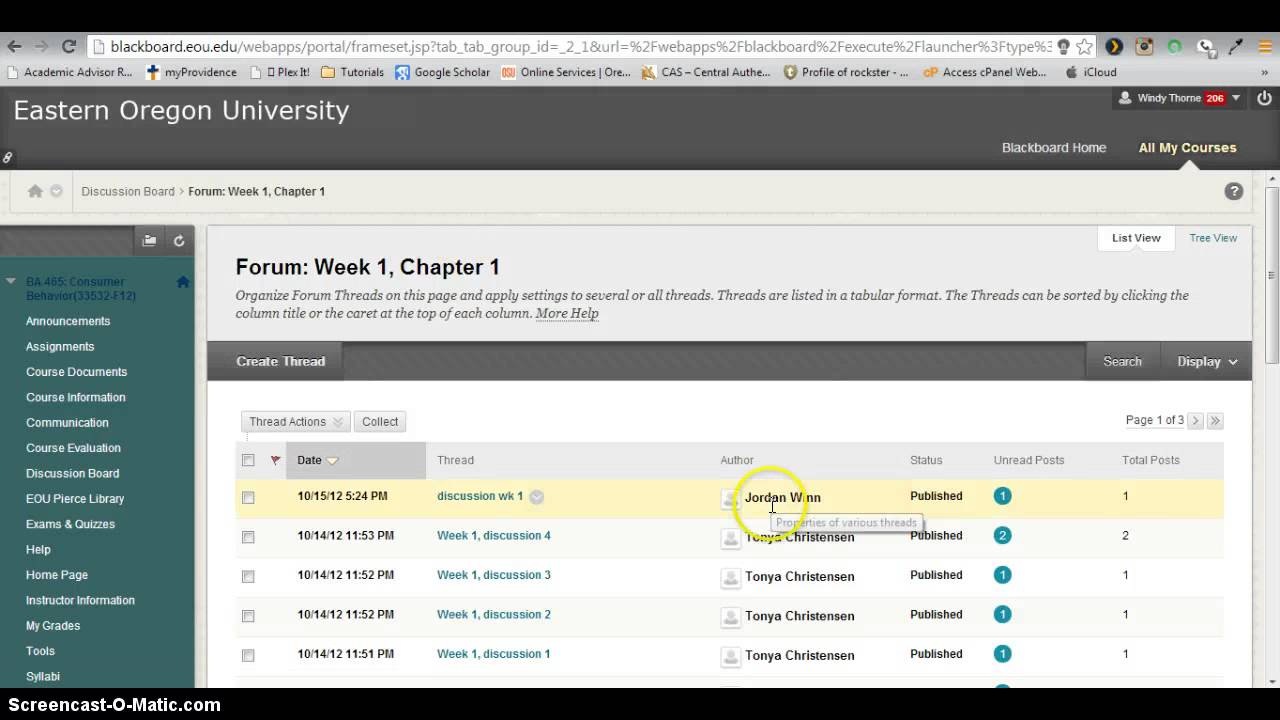Image resolution: width=1280 pixels, height=720 pixels.
Task: Click the link icon under the university title
Action: point(7,157)
